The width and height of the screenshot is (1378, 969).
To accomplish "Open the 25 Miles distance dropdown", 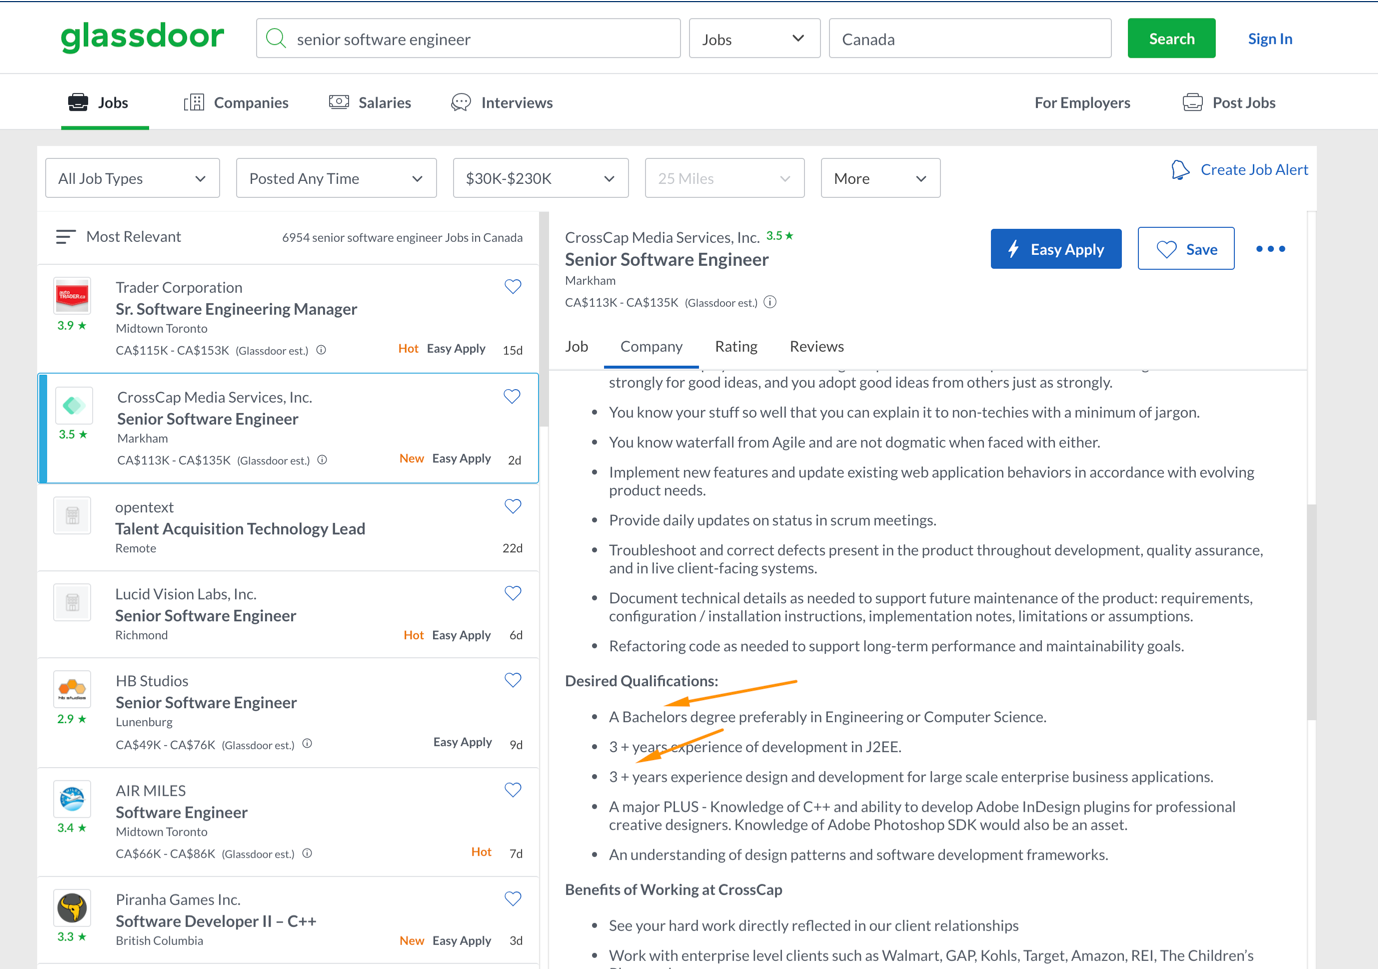I will (724, 178).
